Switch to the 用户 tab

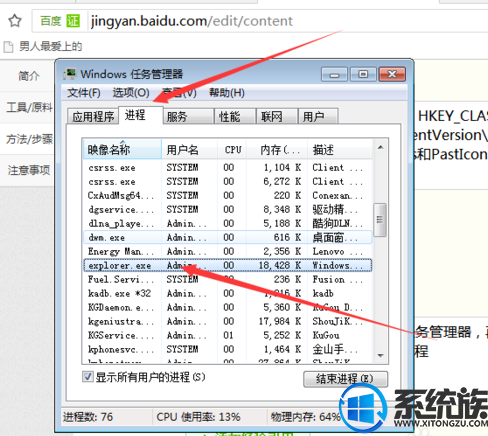click(318, 117)
